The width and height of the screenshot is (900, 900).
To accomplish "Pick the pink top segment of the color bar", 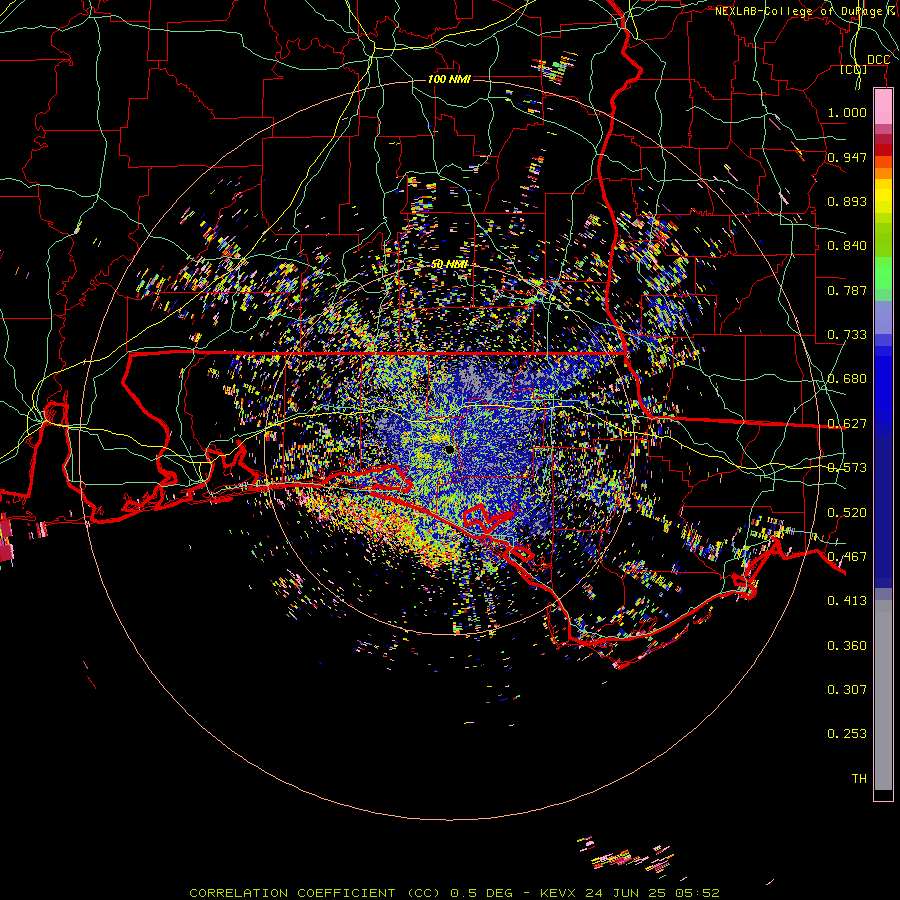I will 883,106.
